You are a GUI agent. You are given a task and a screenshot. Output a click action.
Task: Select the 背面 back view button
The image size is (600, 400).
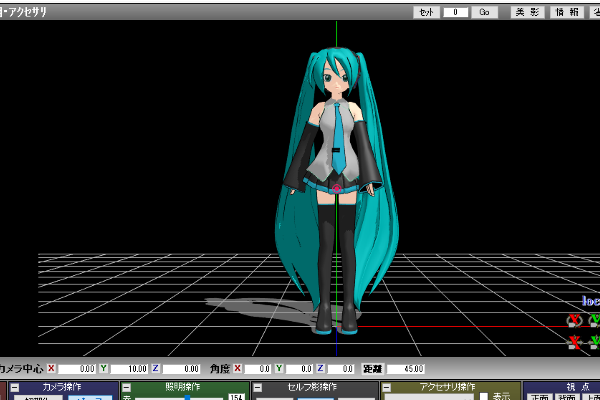(x=565, y=397)
